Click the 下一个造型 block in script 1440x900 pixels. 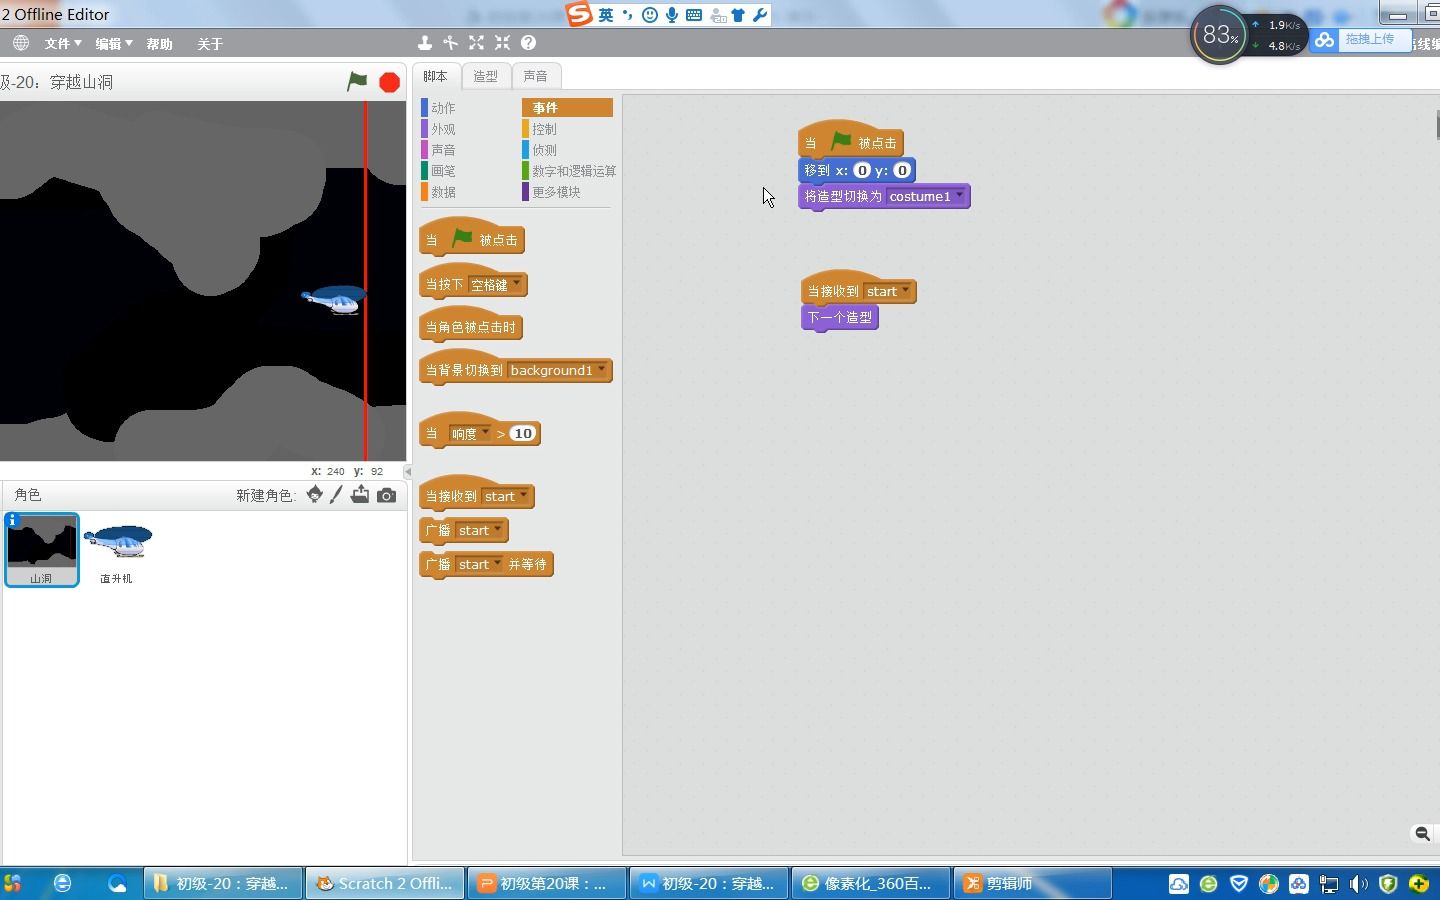(839, 317)
